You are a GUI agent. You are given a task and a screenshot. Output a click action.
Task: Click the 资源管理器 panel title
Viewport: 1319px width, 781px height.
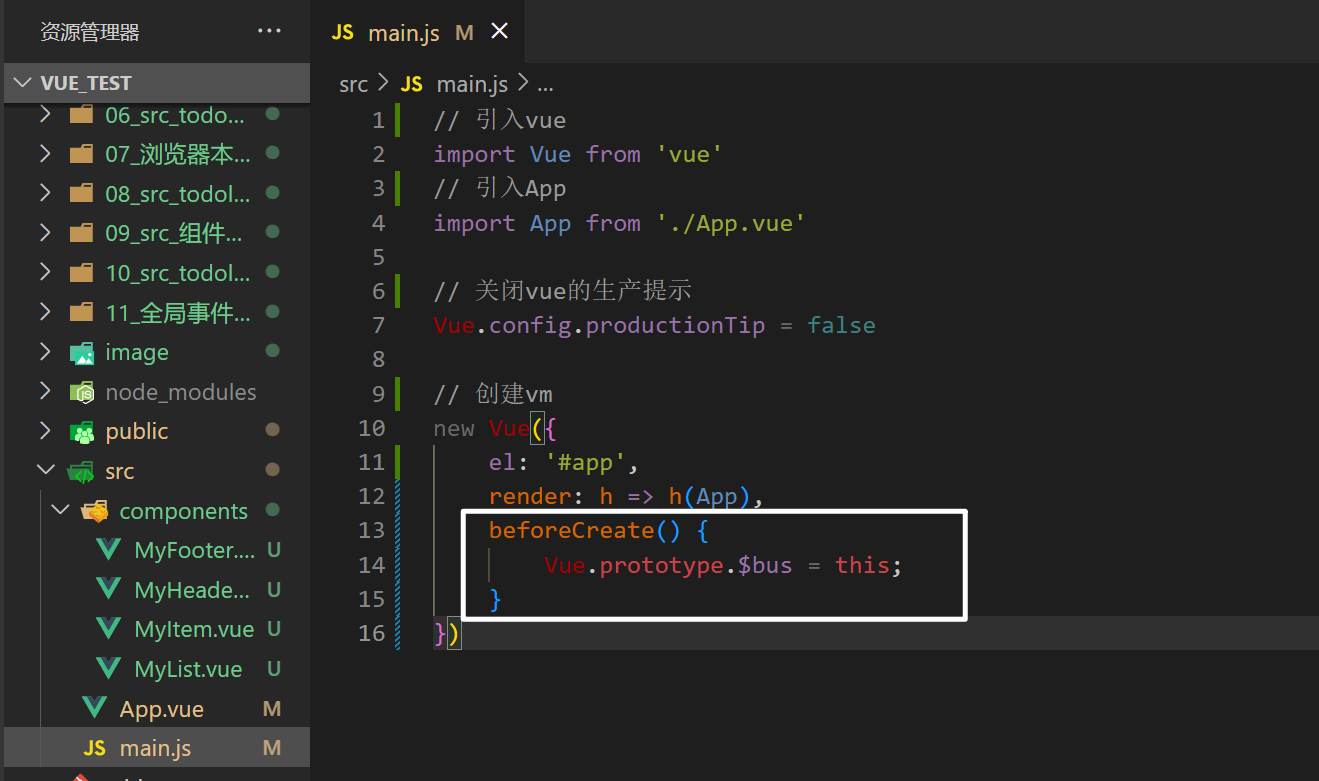90,32
